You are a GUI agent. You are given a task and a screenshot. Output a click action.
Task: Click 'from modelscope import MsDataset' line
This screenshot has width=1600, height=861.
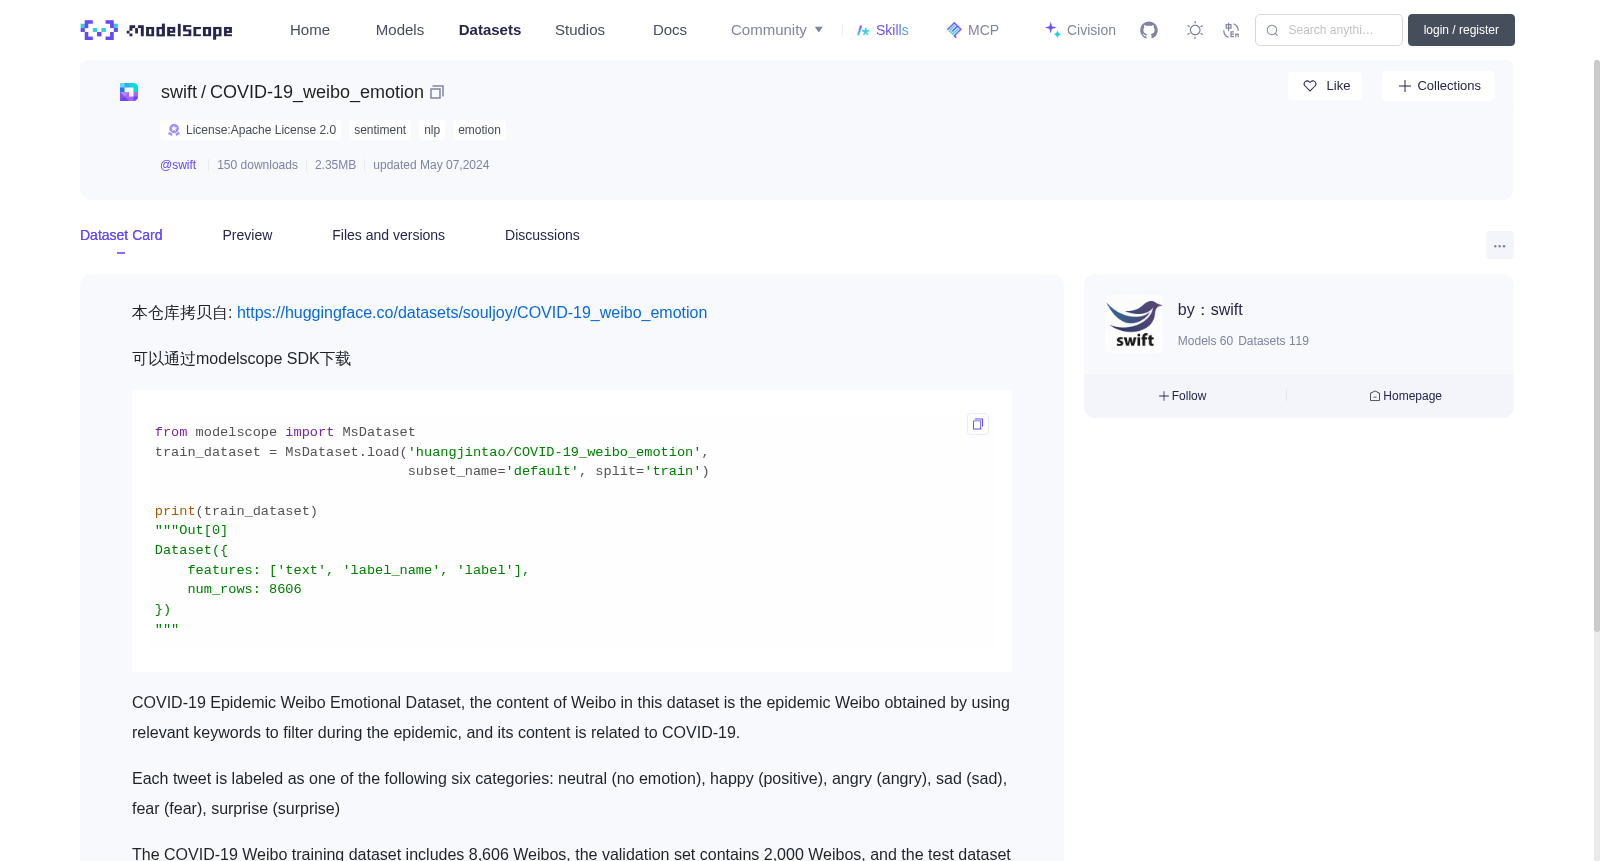[285, 433]
